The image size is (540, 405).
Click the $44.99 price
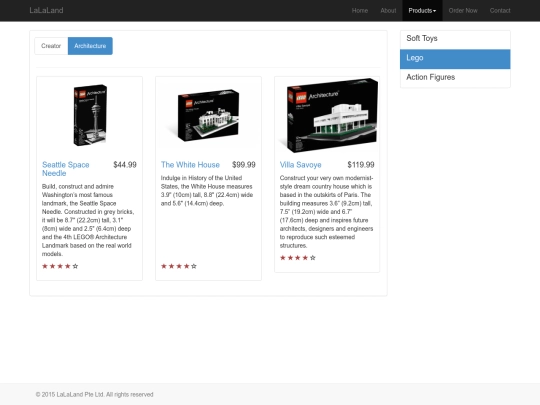(x=125, y=165)
